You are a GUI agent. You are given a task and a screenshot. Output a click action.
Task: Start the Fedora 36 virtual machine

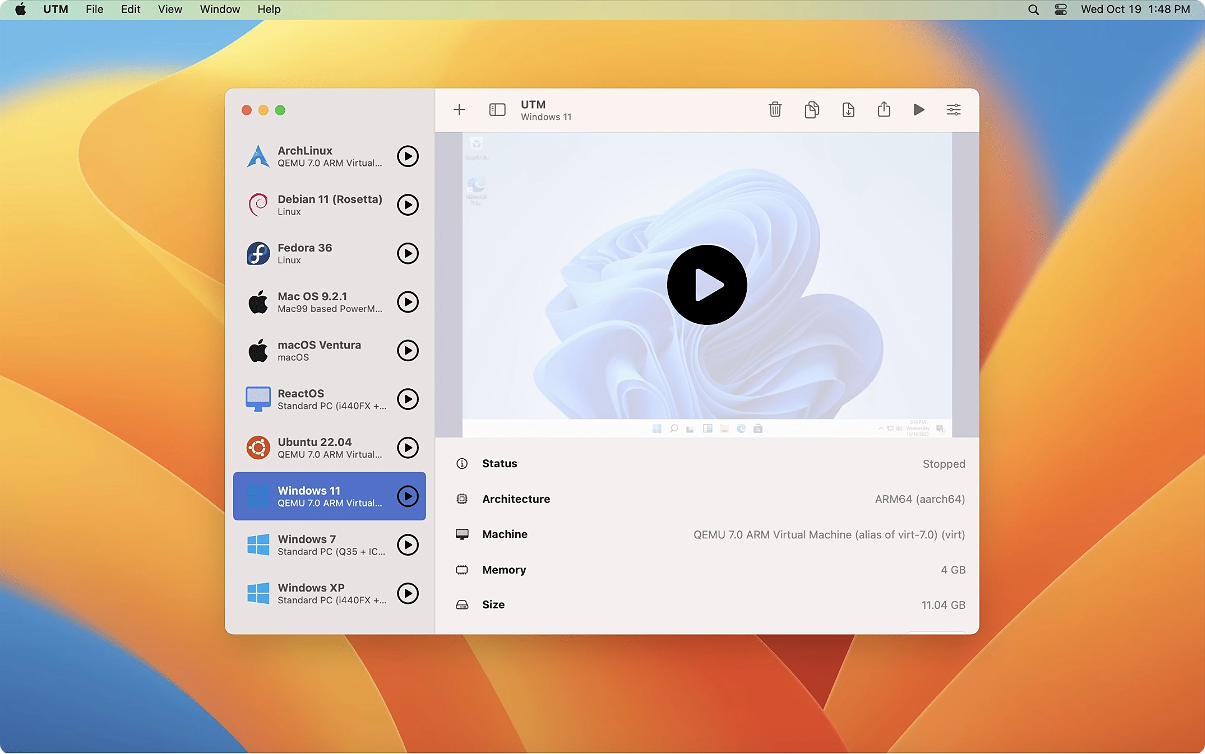click(407, 254)
